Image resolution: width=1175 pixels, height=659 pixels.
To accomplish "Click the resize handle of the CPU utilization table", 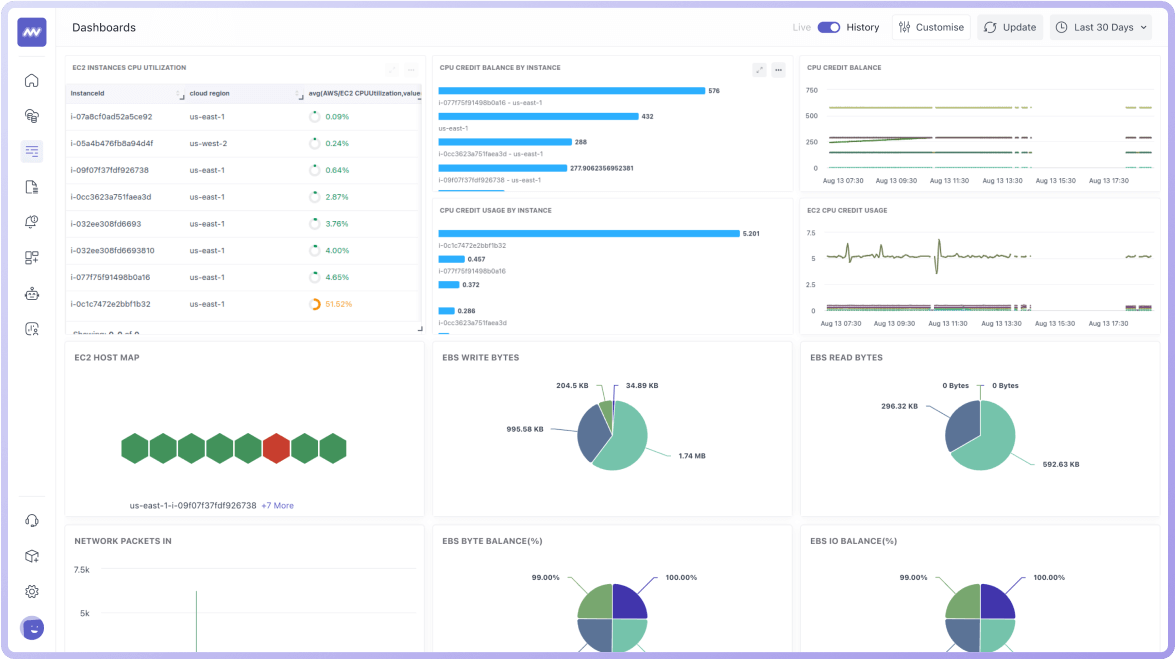I will pyautogui.click(x=420, y=328).
